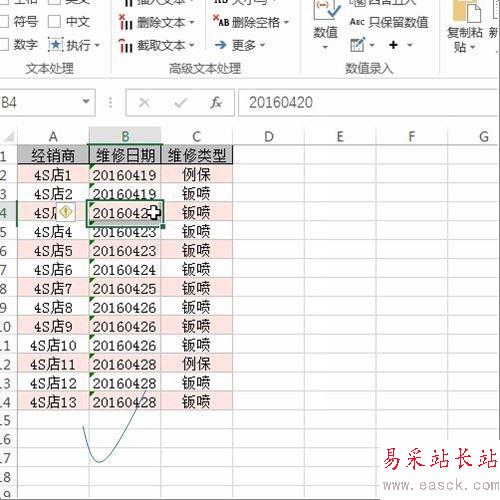The image size is (500, 500).
Task: Click the 复制粘贴 button
Action: pos(465,27)
